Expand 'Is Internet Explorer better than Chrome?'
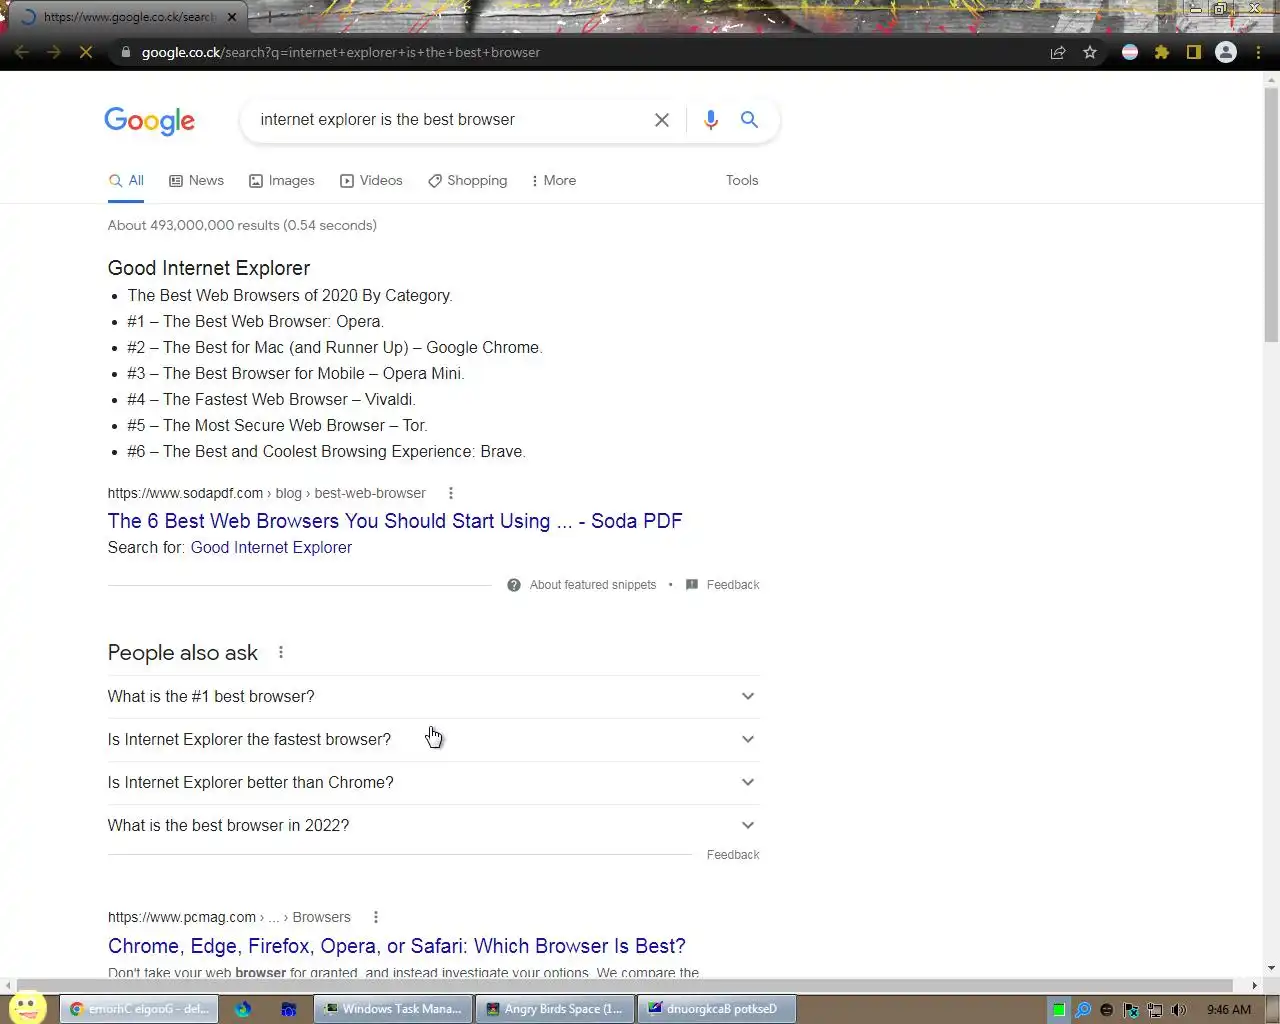1280x1024 pixels. [433, 783]
